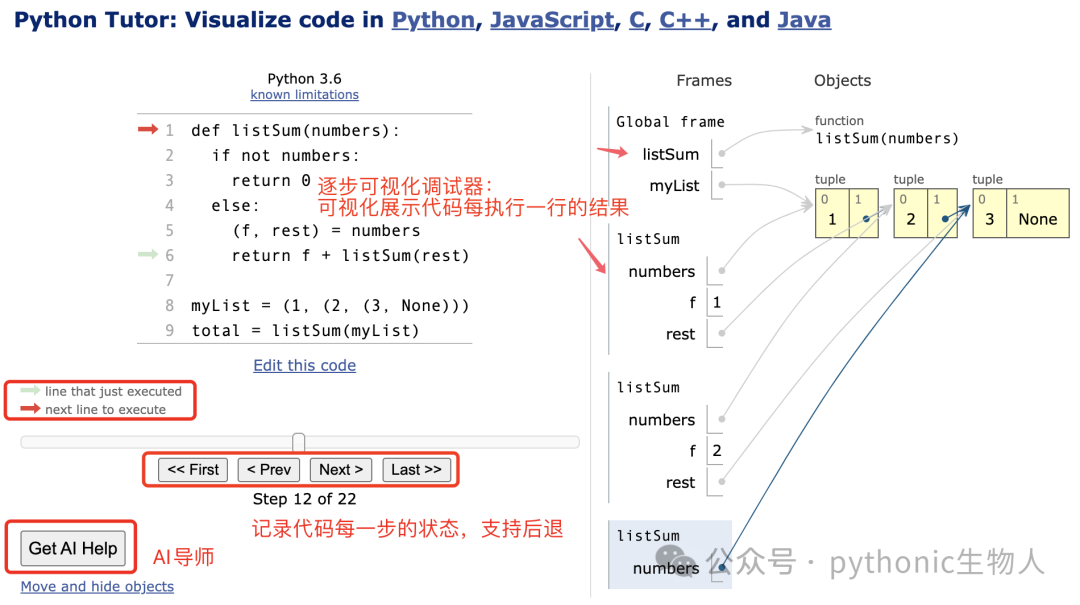Open the JavaScript link in the title
1080x605 pixels.
[x=552, y=20]
